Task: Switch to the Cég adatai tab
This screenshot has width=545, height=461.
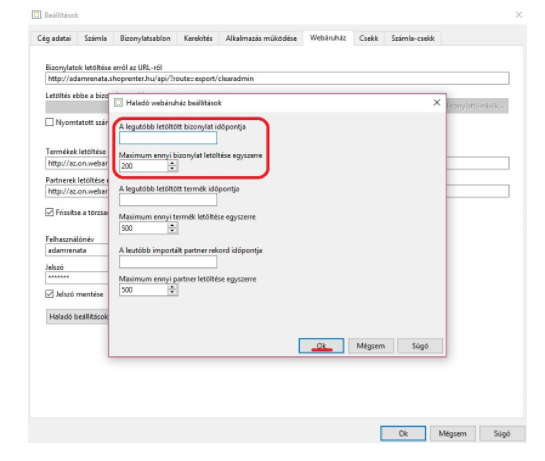Action: (x=54, y=38)
